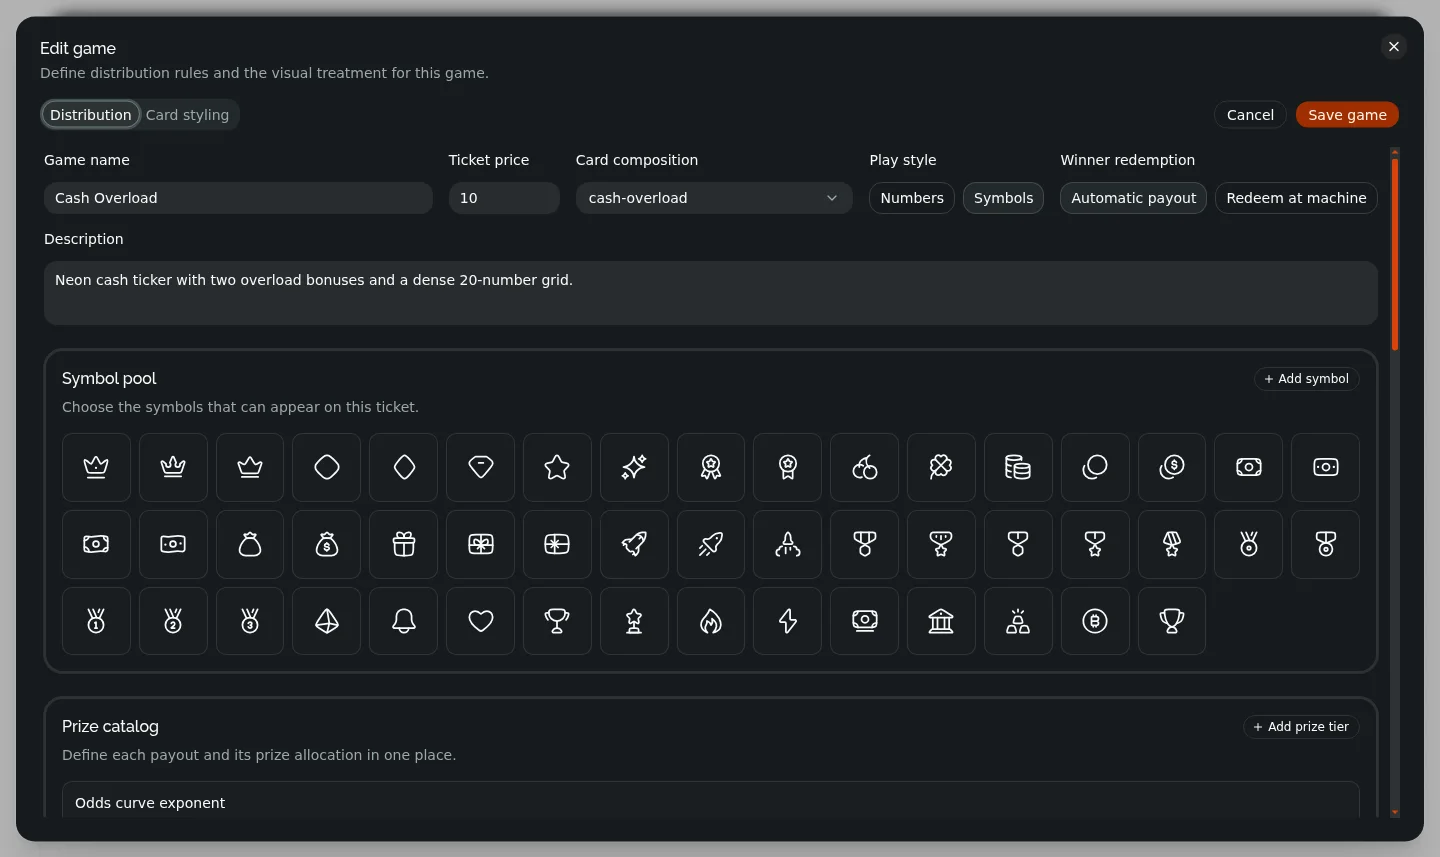This screenshot has width=1440, height=857.
Task: Select the lightning bolt symbol
Action: 788,621
